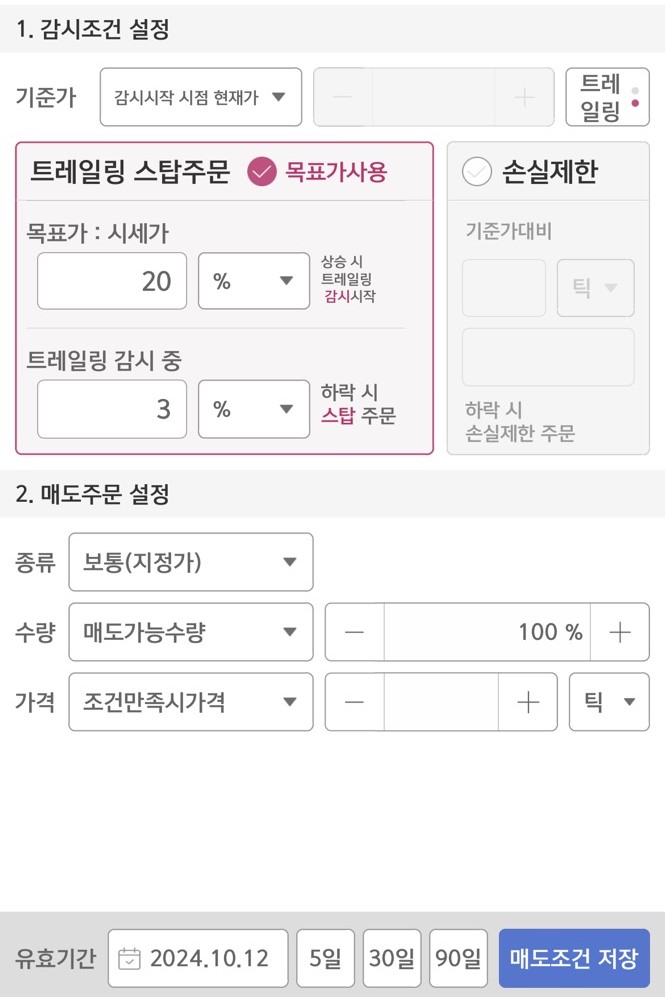Toggle the 트레일링 button at top right

(x=607, y=96)
